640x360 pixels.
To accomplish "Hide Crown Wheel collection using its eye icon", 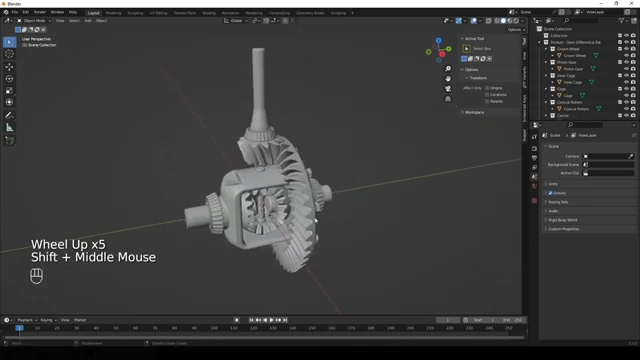I will click(x=626, y=49).
